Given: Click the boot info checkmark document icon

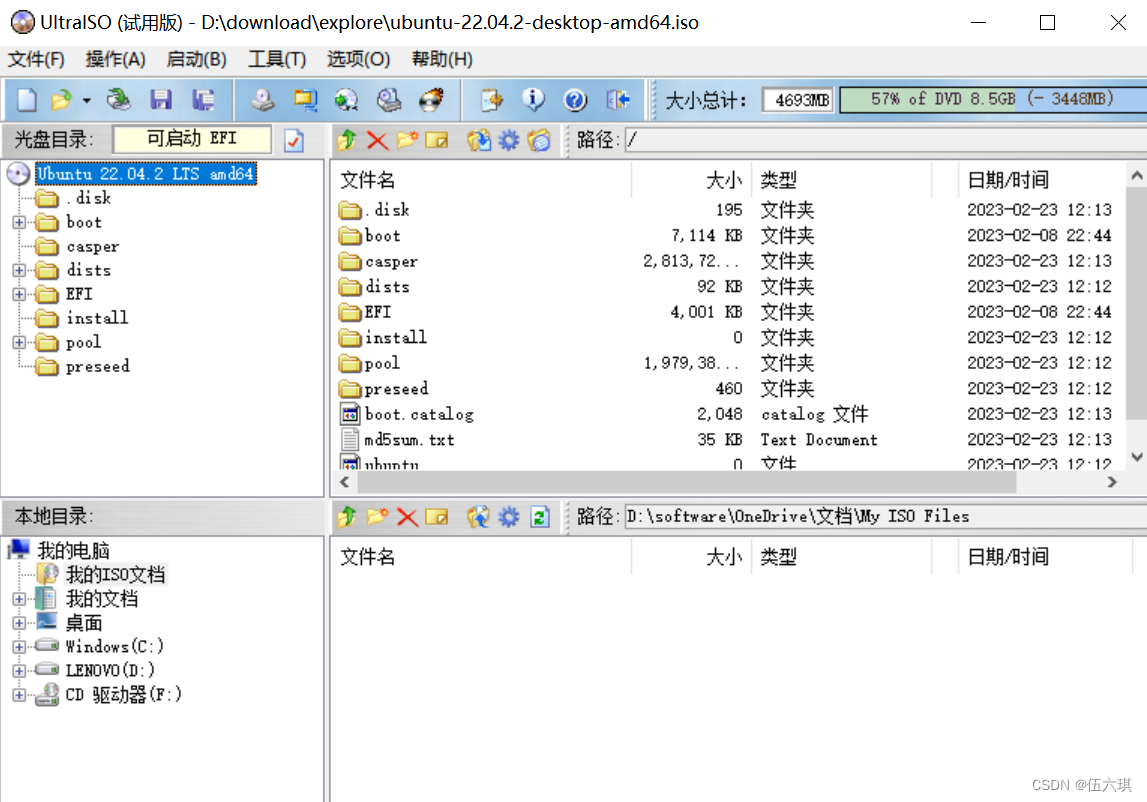Looking at the screenshot, I should pos(294,140).
